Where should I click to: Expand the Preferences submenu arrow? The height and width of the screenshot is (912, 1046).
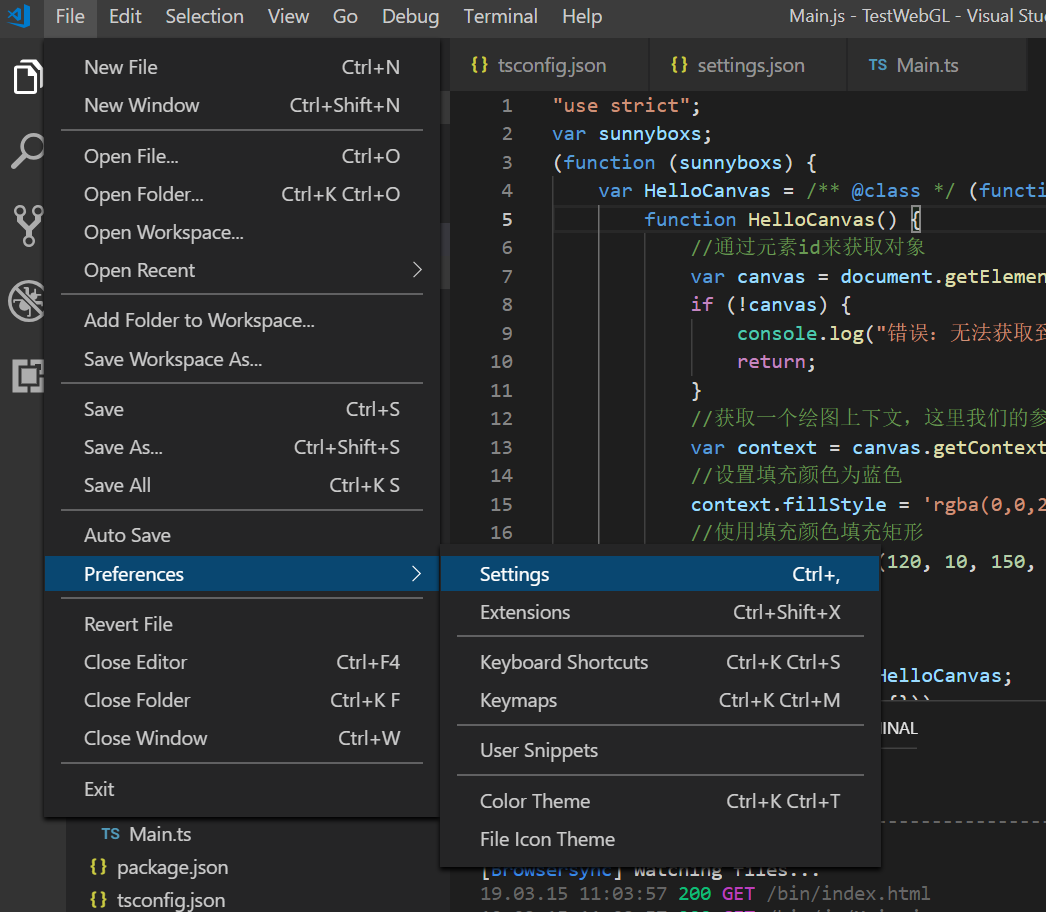coord(416,574)
